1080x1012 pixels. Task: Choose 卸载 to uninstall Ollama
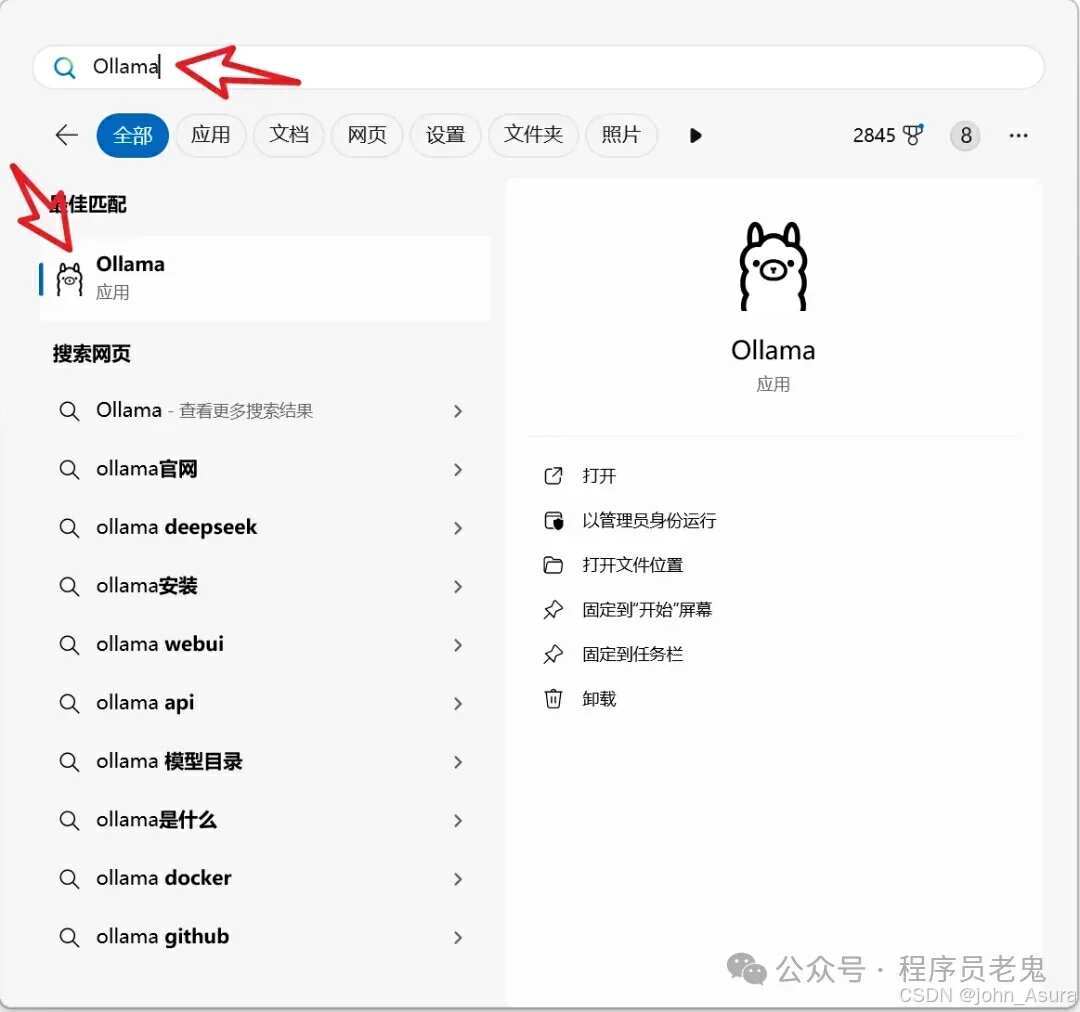(599, 699)
